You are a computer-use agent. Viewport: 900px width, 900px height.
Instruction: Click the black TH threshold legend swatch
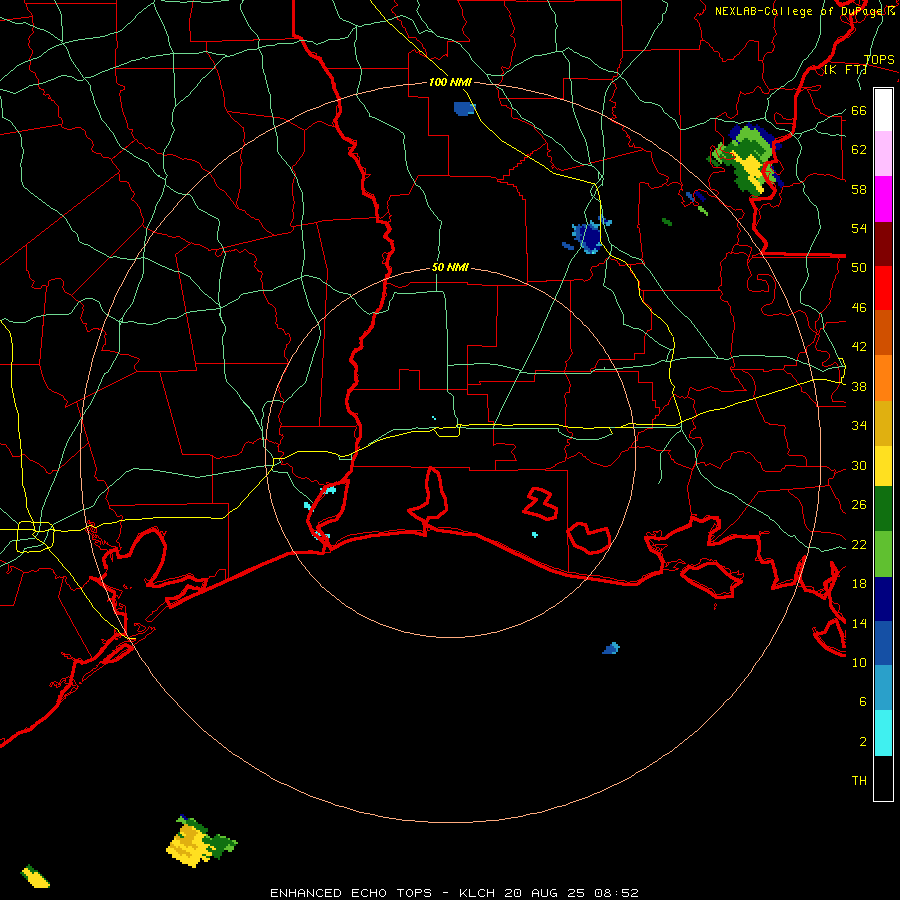[x=883, y=778]
